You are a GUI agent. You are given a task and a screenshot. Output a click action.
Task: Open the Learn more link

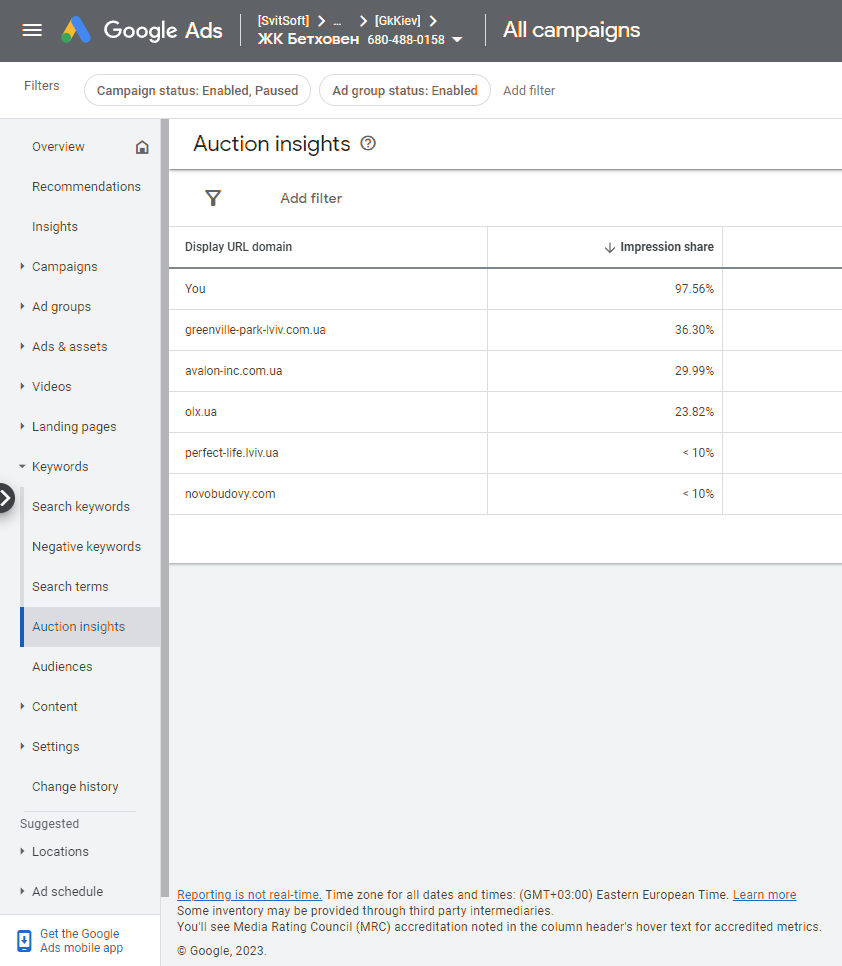tap(764, 895)
